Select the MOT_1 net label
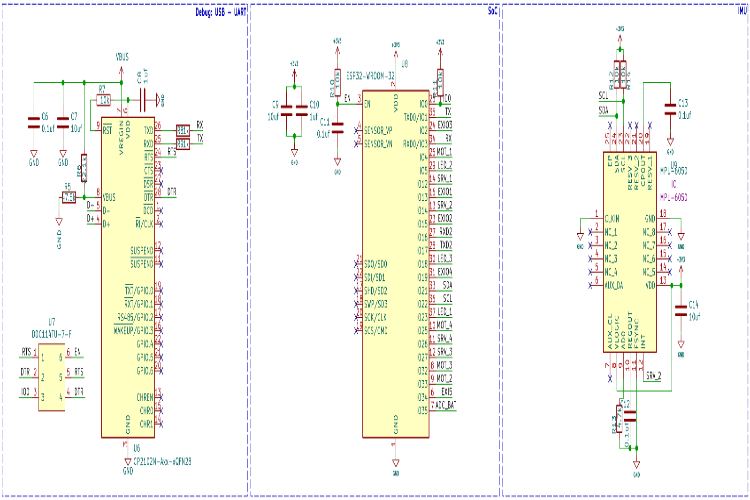 (x=444, y=152)
